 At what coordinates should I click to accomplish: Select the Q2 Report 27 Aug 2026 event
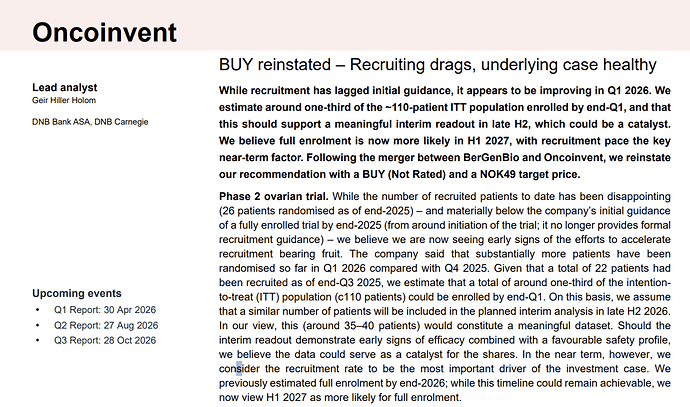click(106, 326)
